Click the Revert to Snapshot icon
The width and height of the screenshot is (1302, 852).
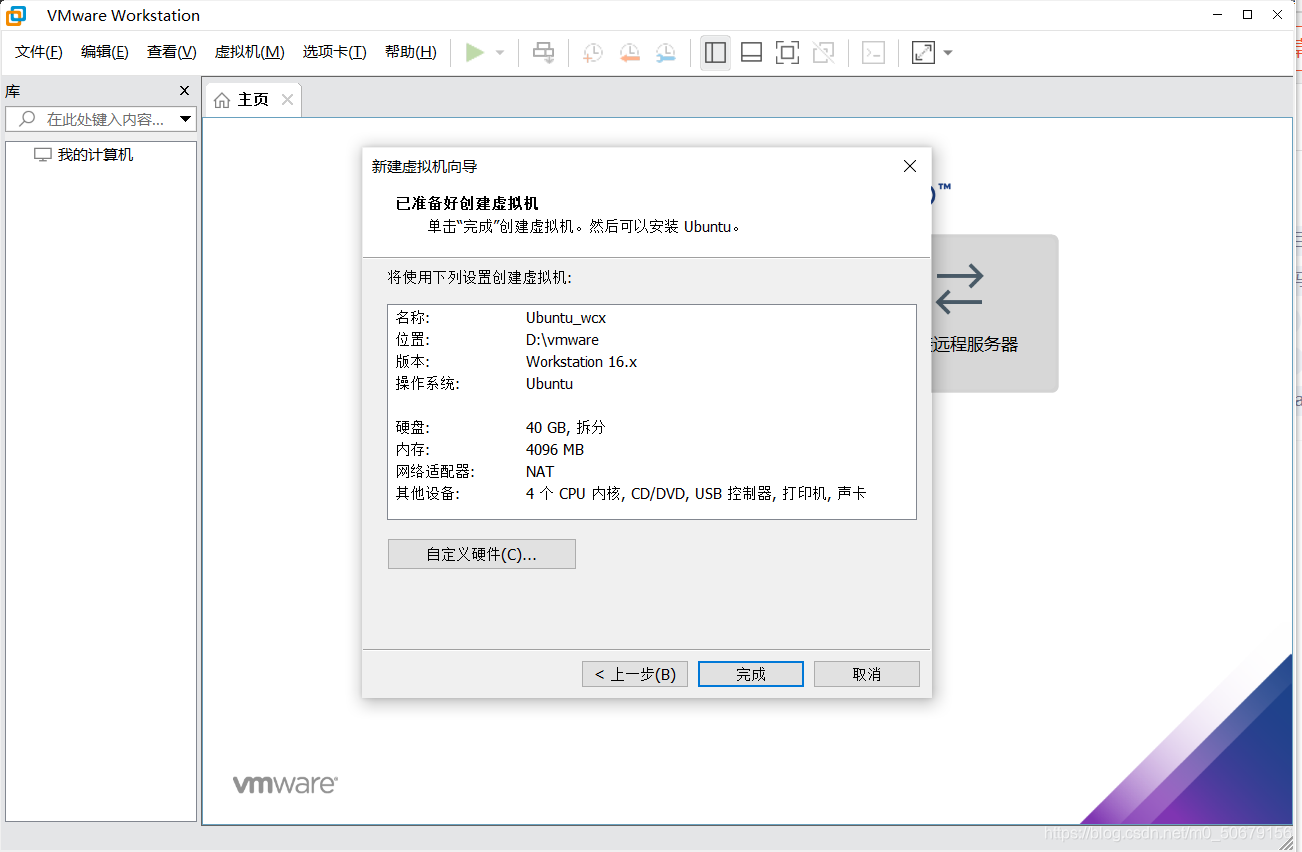pyautogui.click(x=629, y=53)
